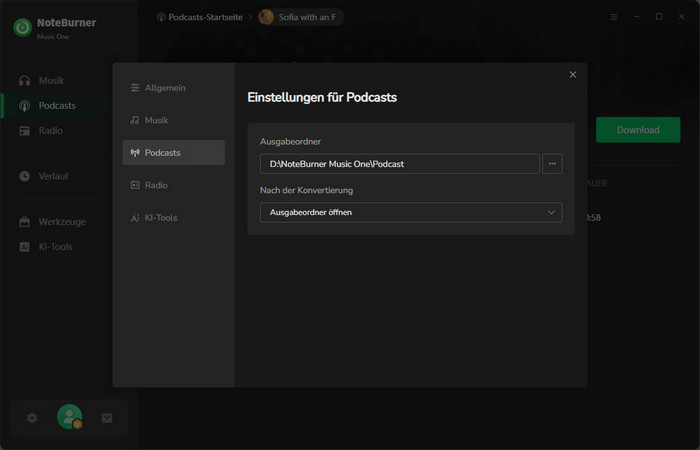This screenshot has height=450, width=700.
Task: Click the Nach der Konvertierung label
Action: click(306, 190)
